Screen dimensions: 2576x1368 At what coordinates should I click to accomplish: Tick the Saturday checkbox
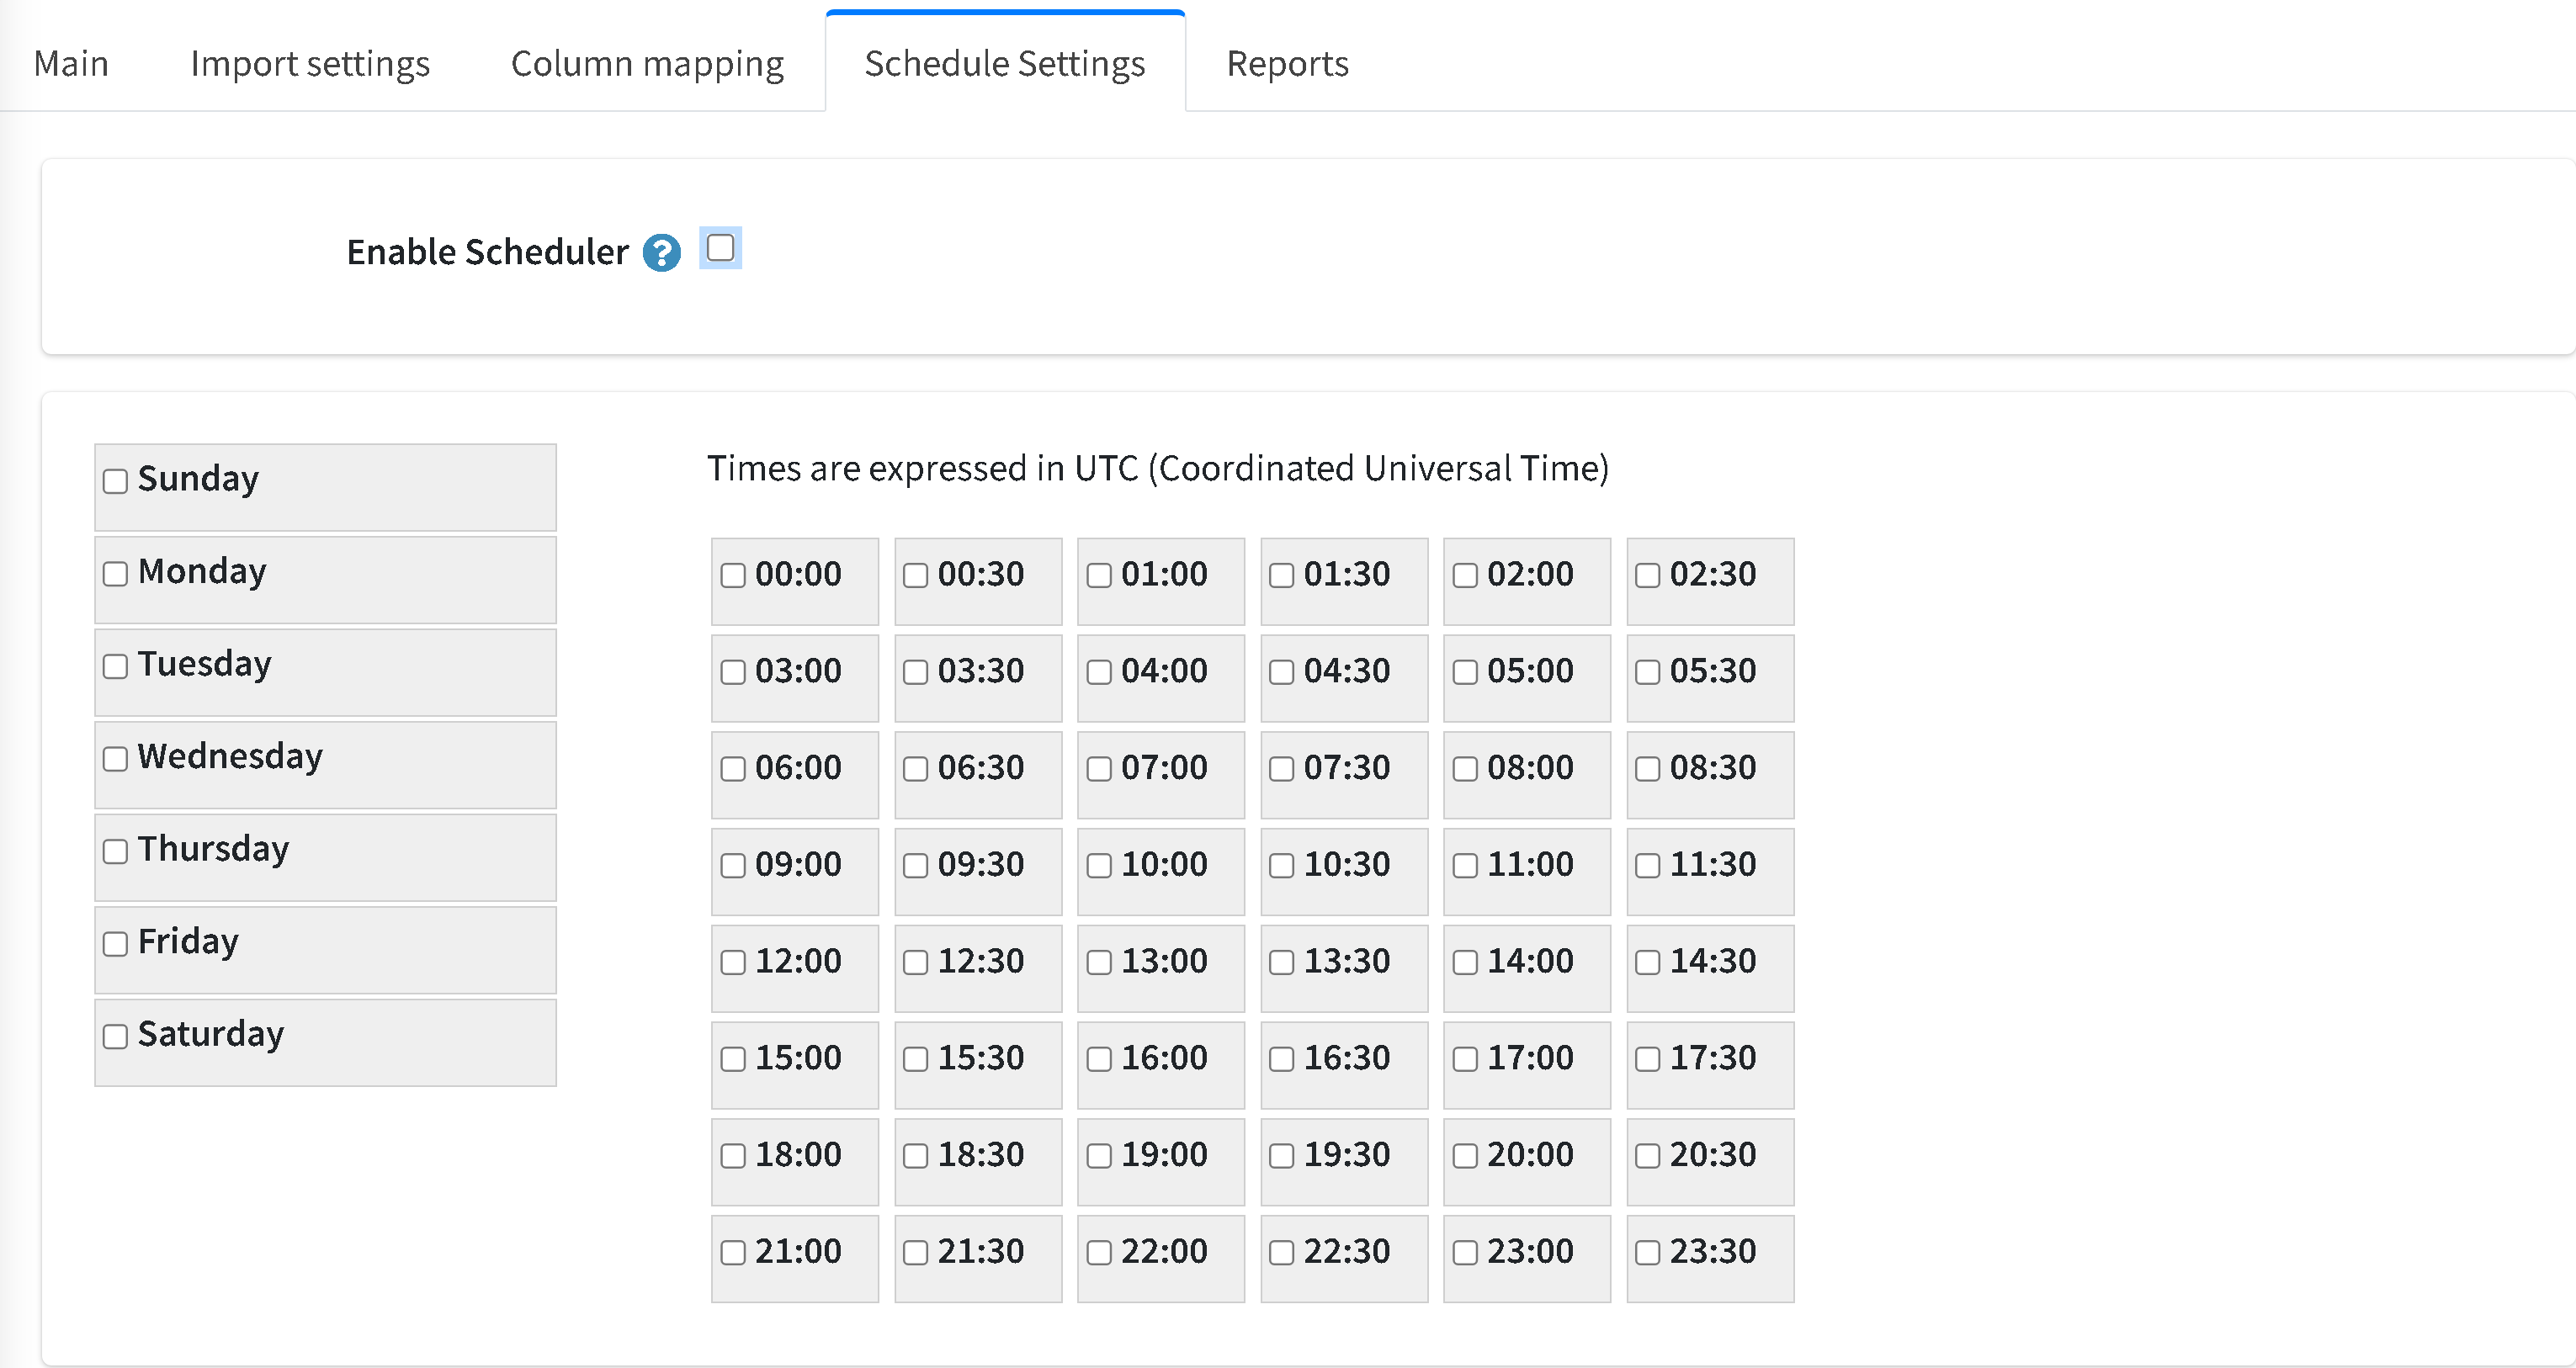click(116, 1036)
